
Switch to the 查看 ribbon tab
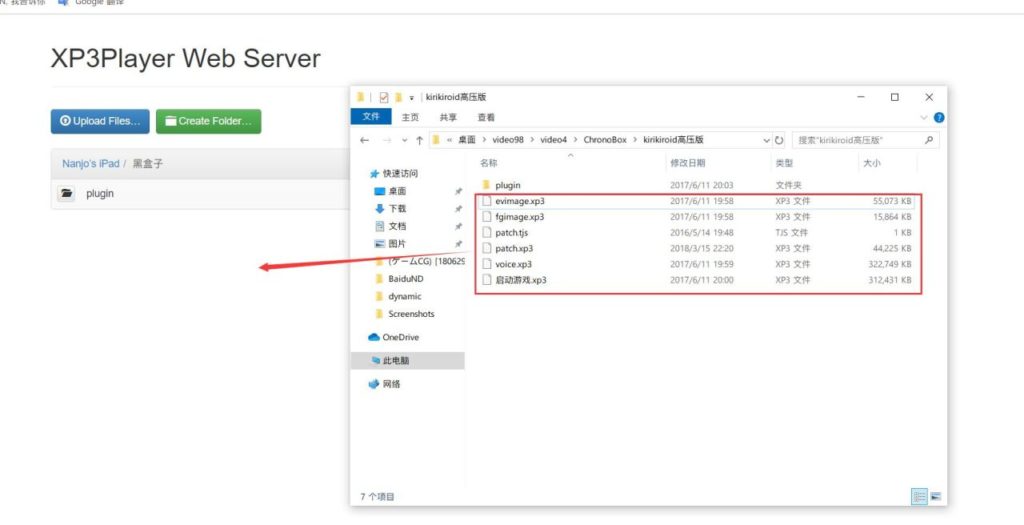click(486, 117)
